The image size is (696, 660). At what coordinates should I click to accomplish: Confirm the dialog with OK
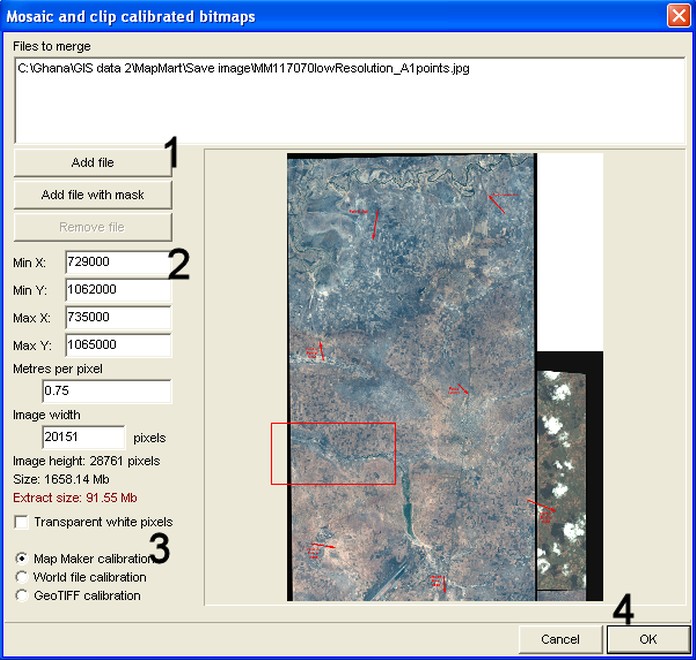(x=647, y=639)
